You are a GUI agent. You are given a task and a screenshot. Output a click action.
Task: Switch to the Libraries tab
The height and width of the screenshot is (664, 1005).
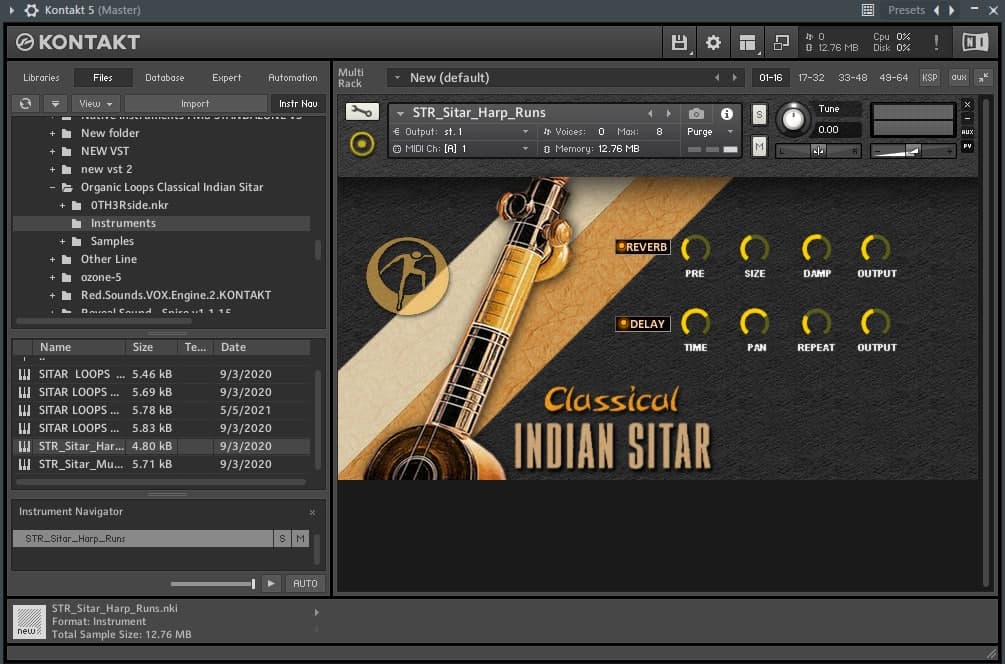41,78
